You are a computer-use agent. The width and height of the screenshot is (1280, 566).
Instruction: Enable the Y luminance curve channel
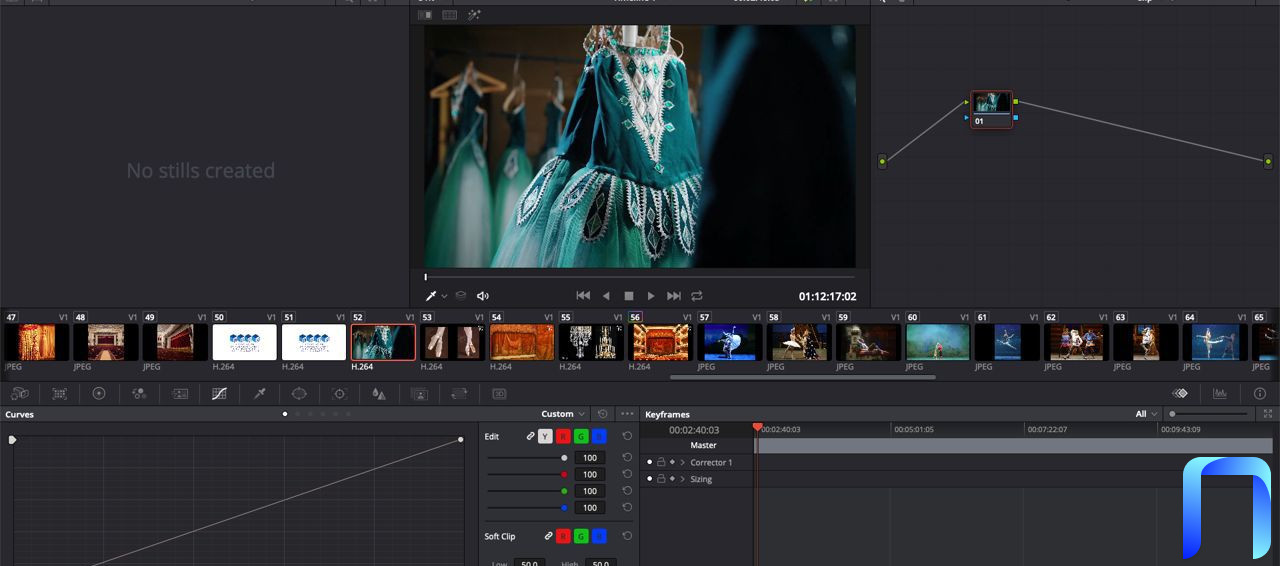(545, 436)
